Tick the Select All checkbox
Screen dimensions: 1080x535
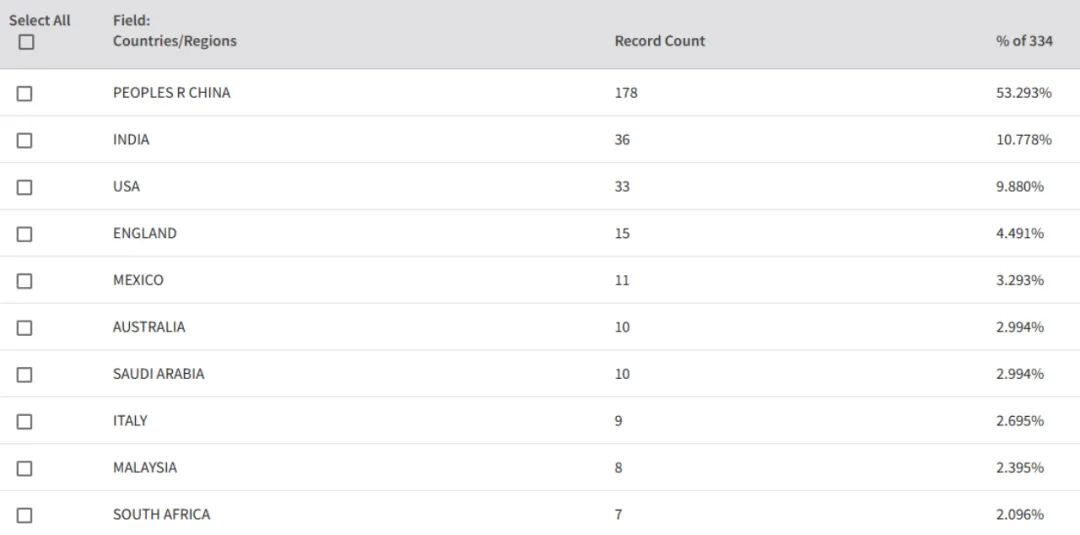(x=26, y=42)
